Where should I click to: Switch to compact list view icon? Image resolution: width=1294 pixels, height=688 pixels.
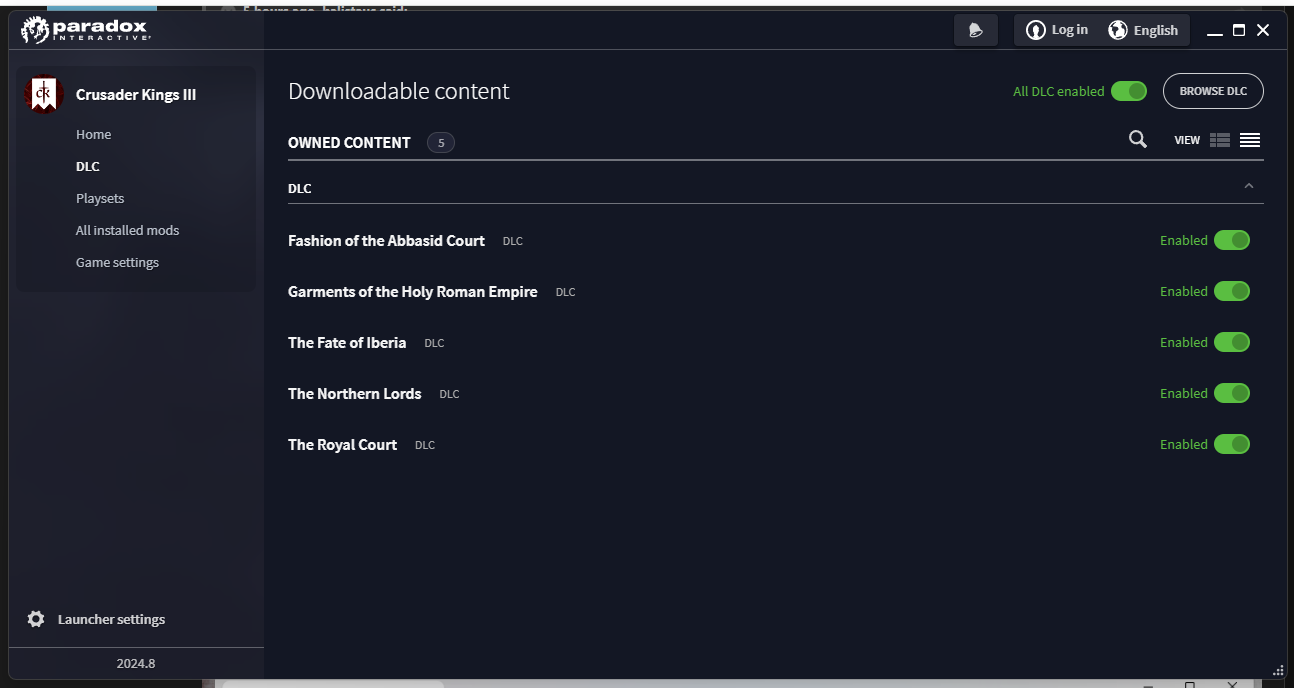pos(1250,140)
